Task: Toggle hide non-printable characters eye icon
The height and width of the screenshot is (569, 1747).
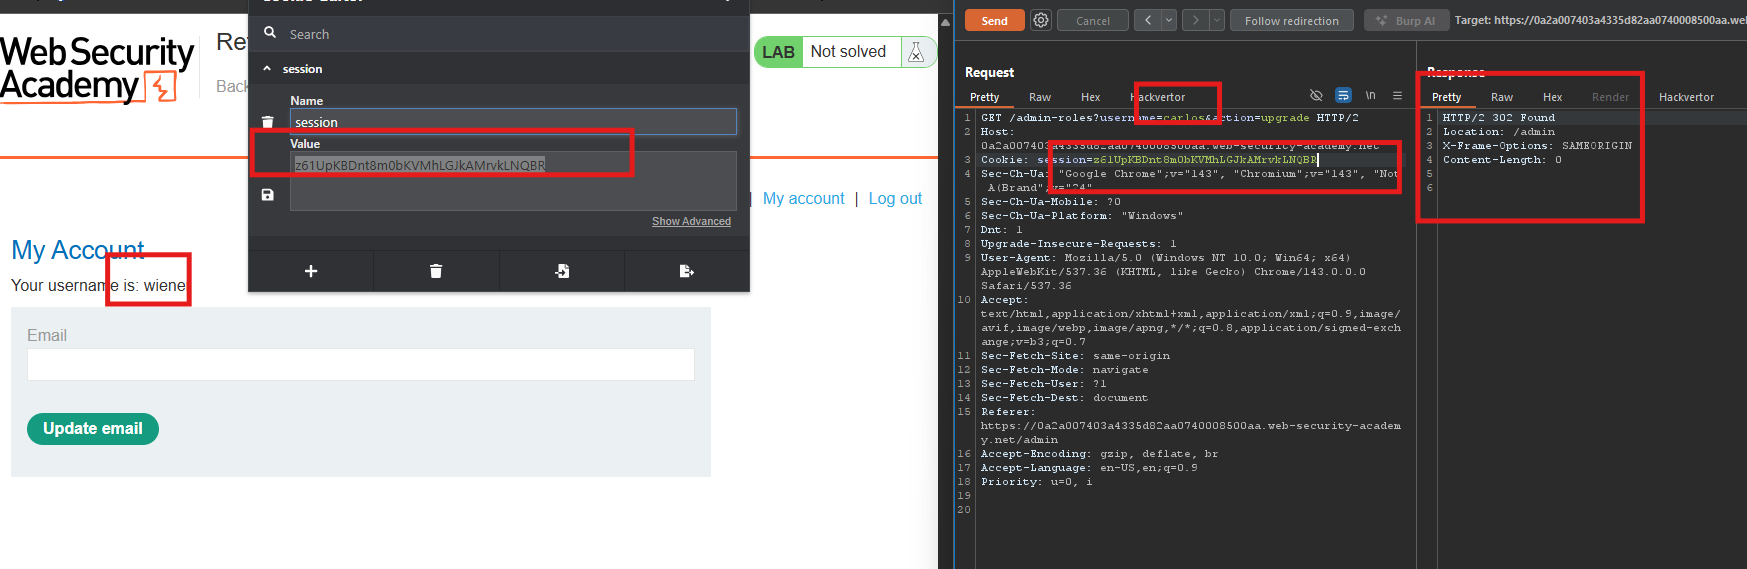Action: click(1316, 96)
